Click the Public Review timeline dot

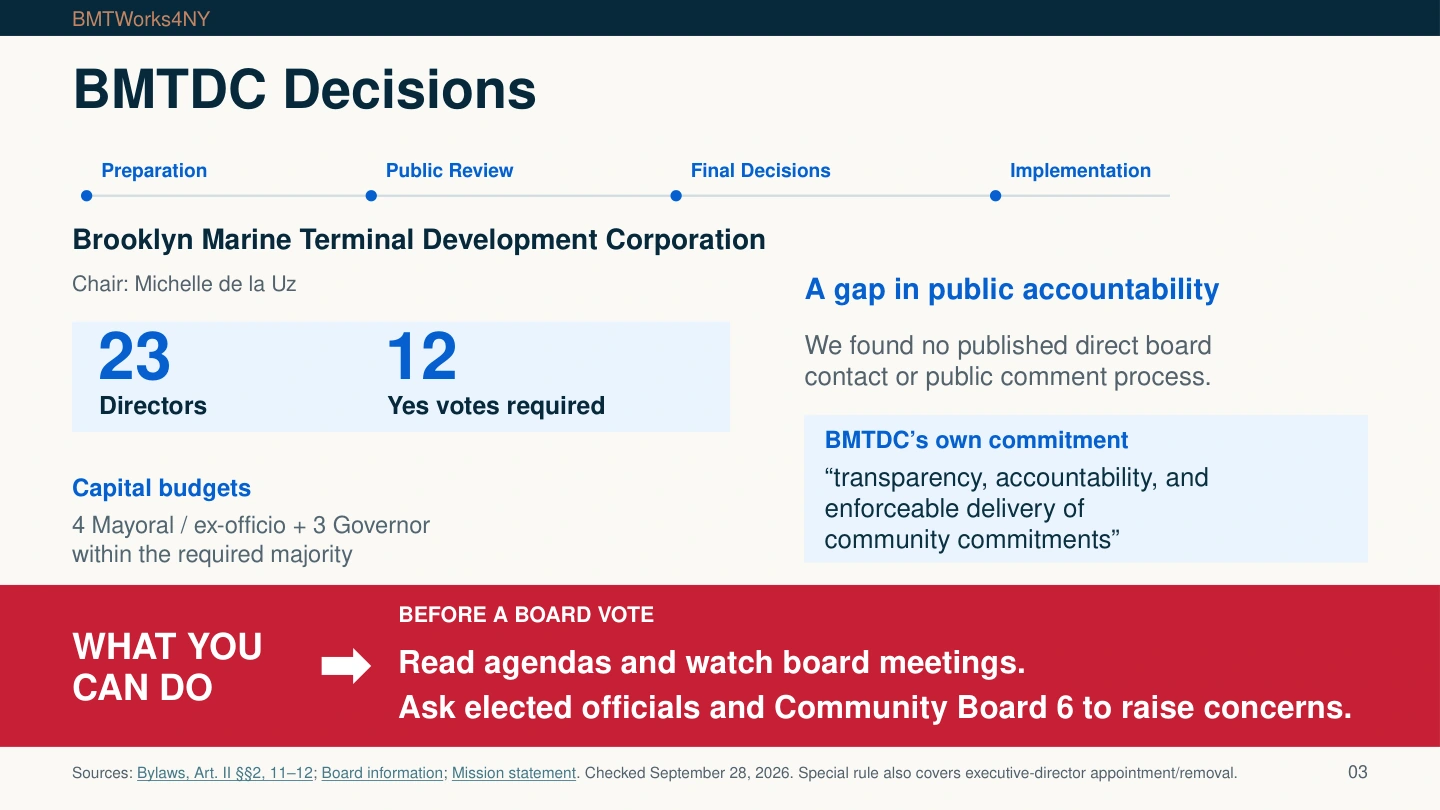[x=371, y=196]
